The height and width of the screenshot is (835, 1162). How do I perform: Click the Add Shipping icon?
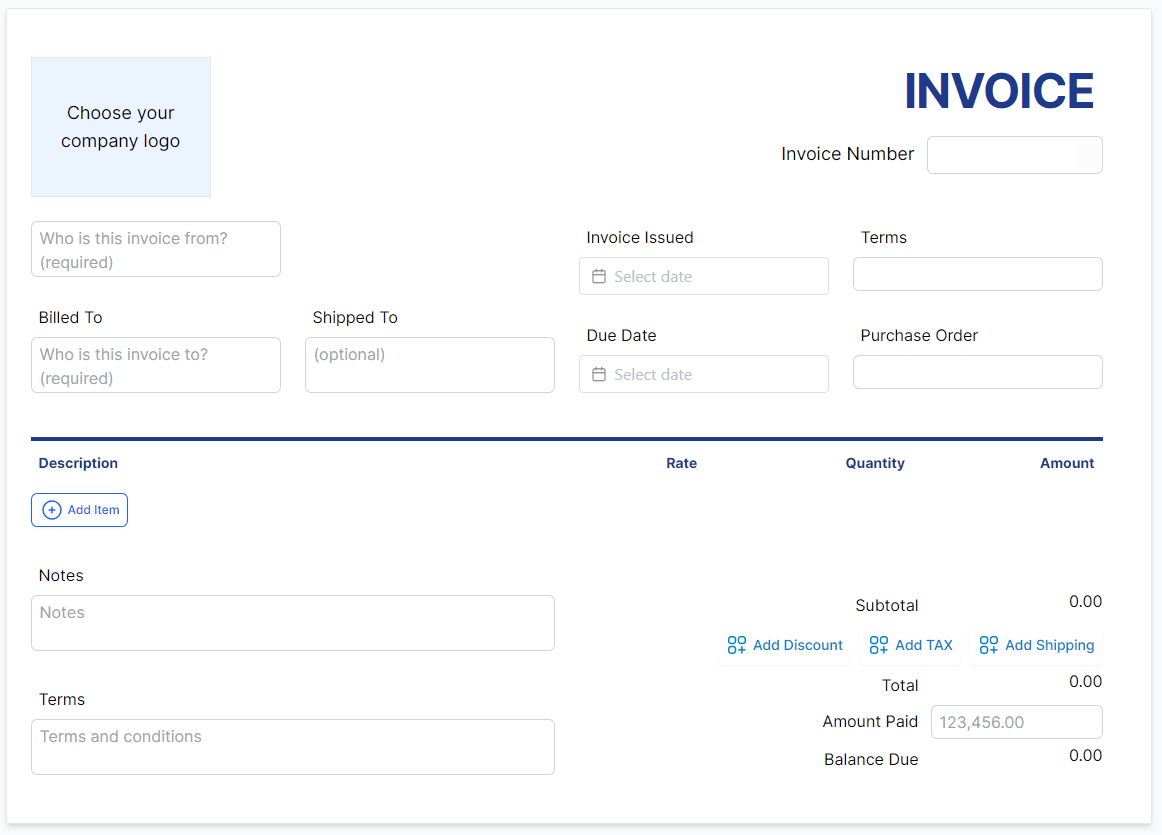(x=989, y=645)
